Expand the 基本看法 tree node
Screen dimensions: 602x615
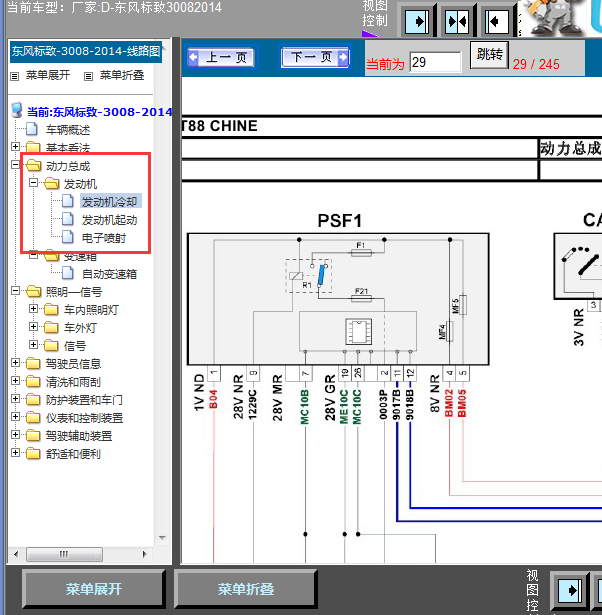coord(15,146)
